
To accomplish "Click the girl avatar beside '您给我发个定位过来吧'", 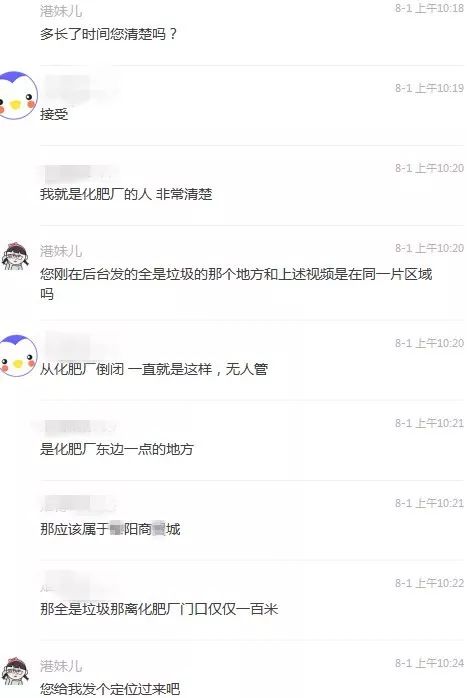I will click(x=15, y=671).
